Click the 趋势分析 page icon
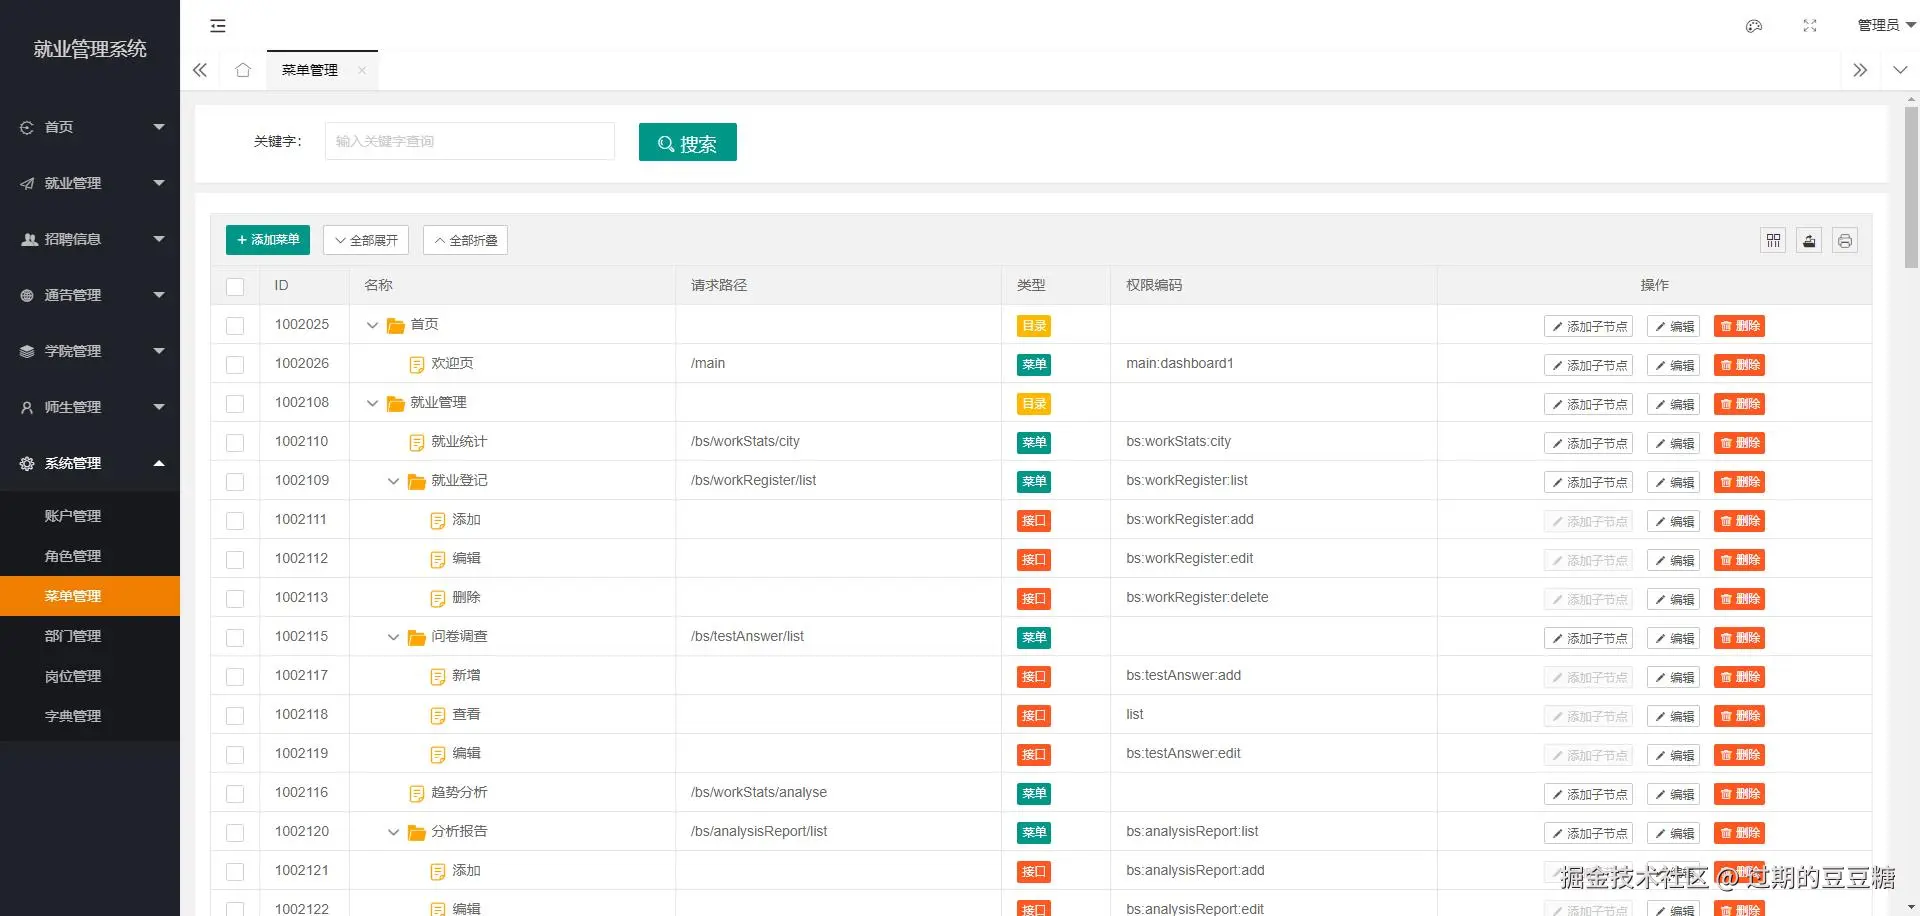The image size is (1920, 916). [417, 793]
